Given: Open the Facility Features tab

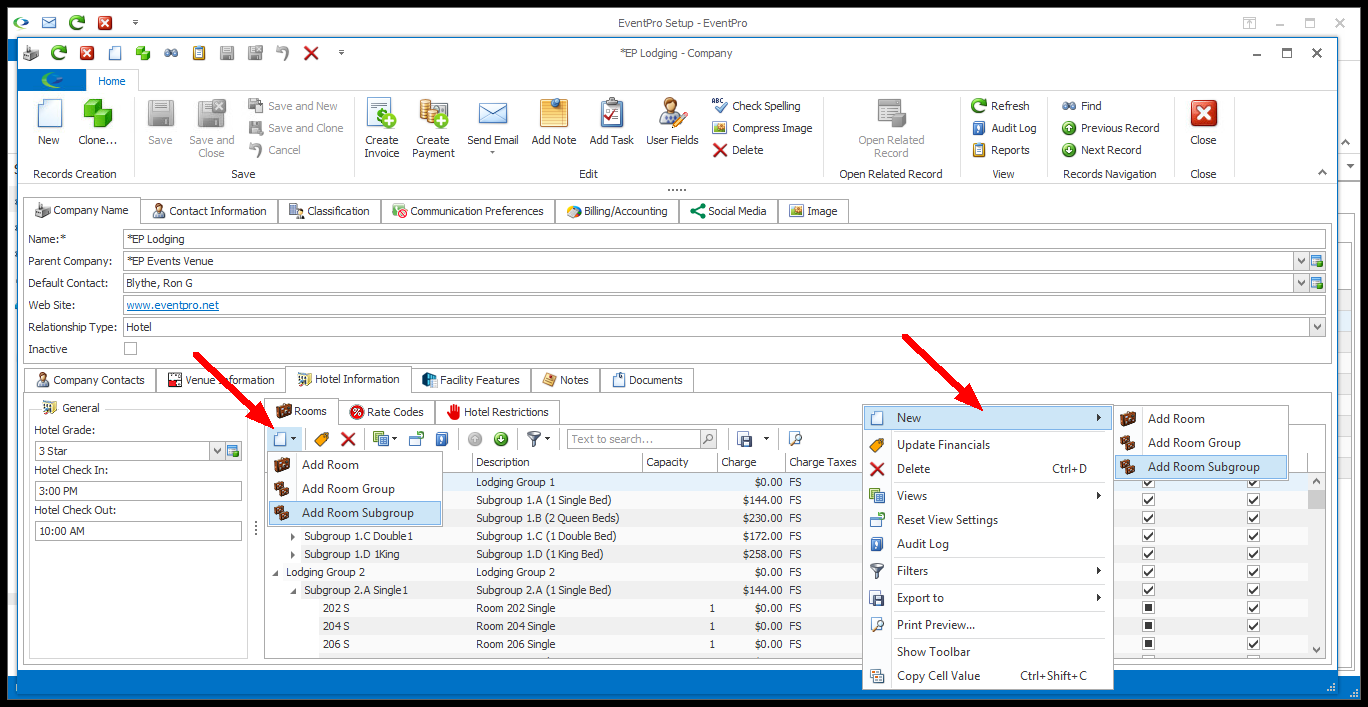Looking at the screenshot, I should coord(471,380).
